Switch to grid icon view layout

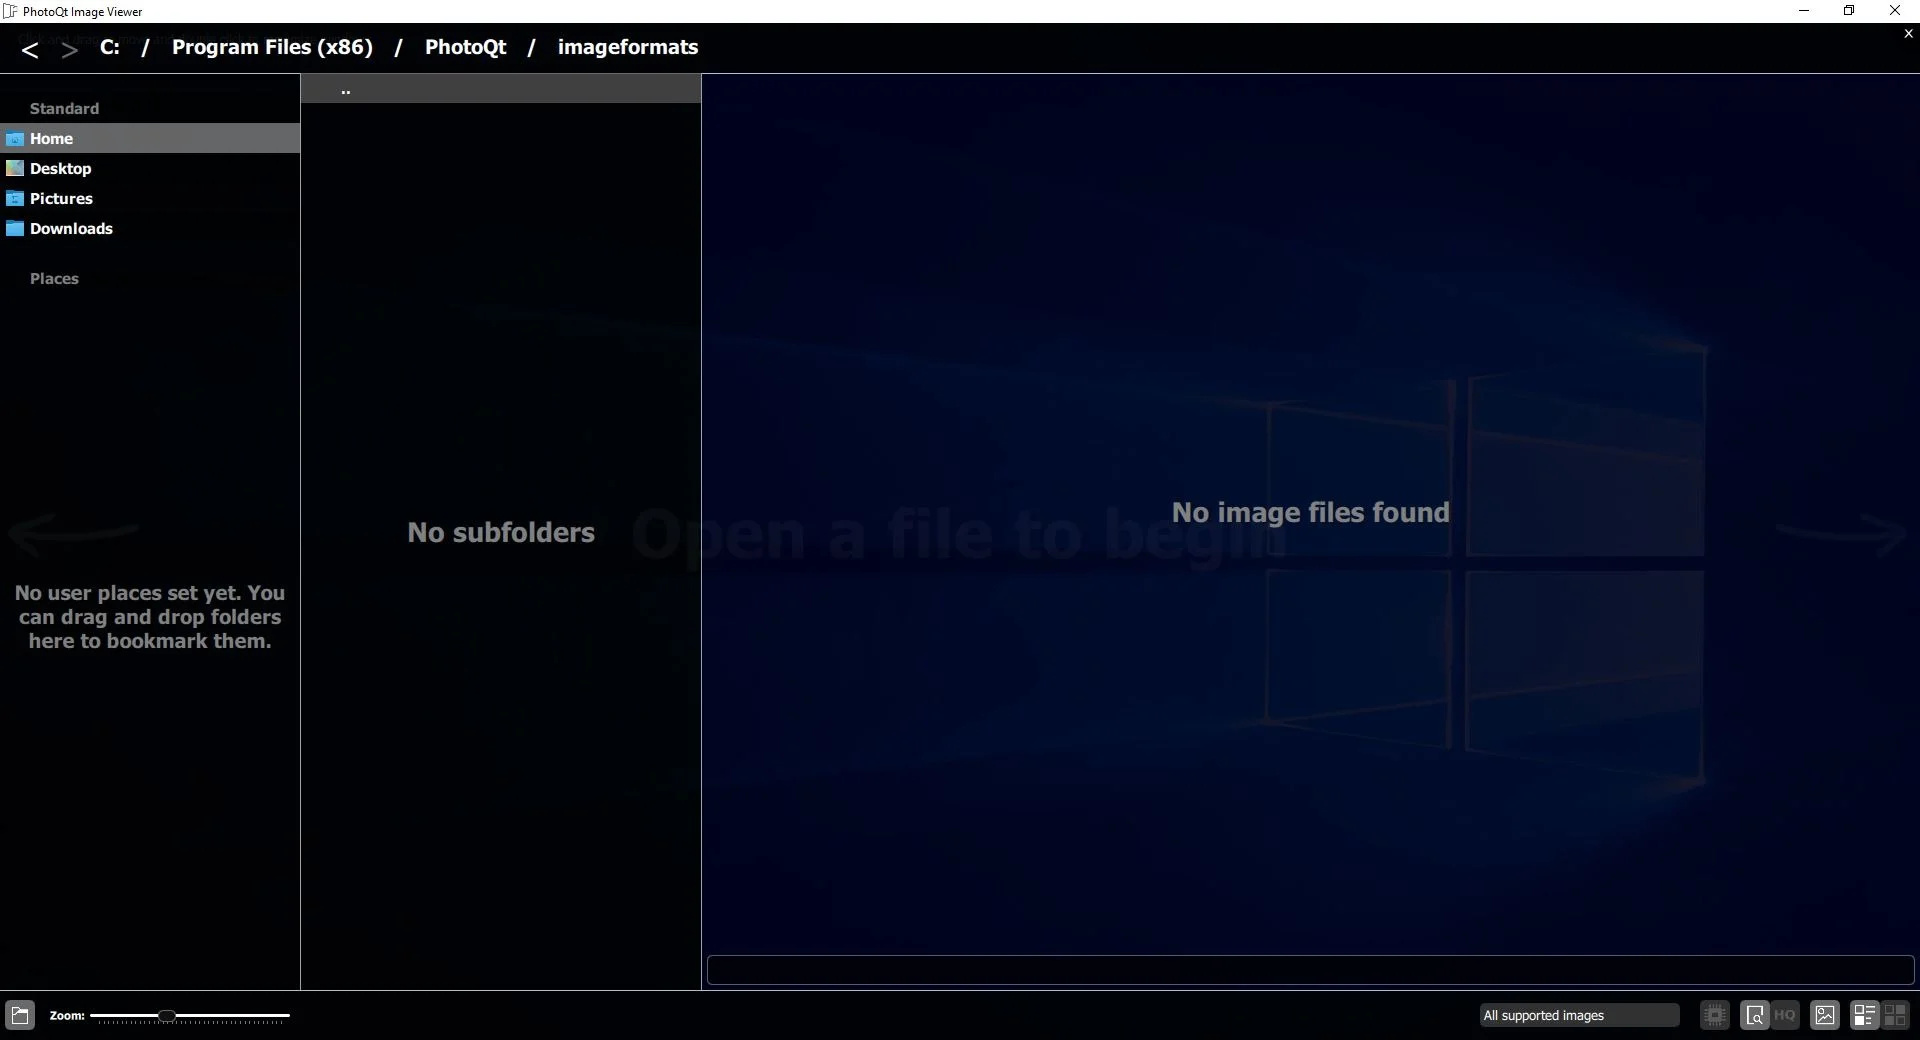coord(1895,1015)
